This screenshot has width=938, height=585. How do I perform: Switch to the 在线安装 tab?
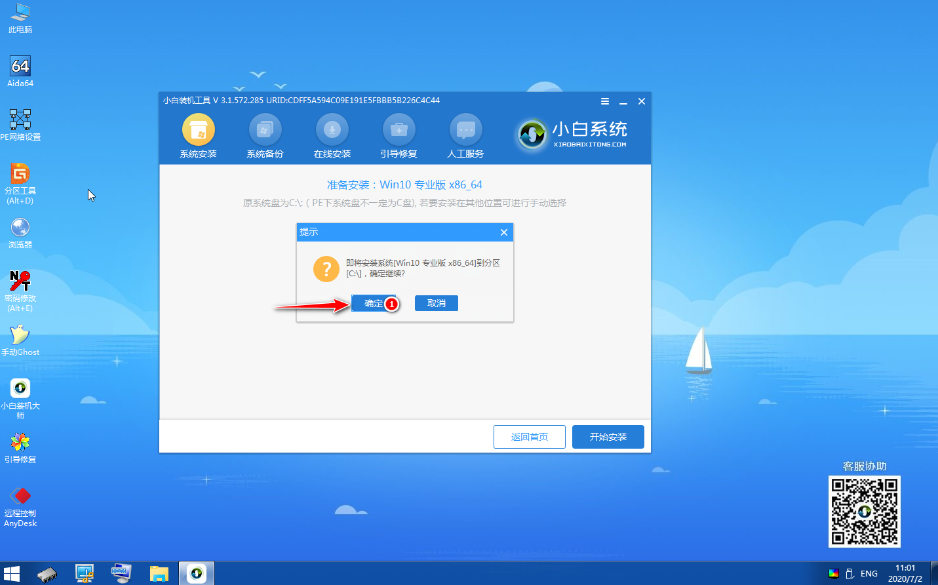pyautogui.click(x=332, y=136)
